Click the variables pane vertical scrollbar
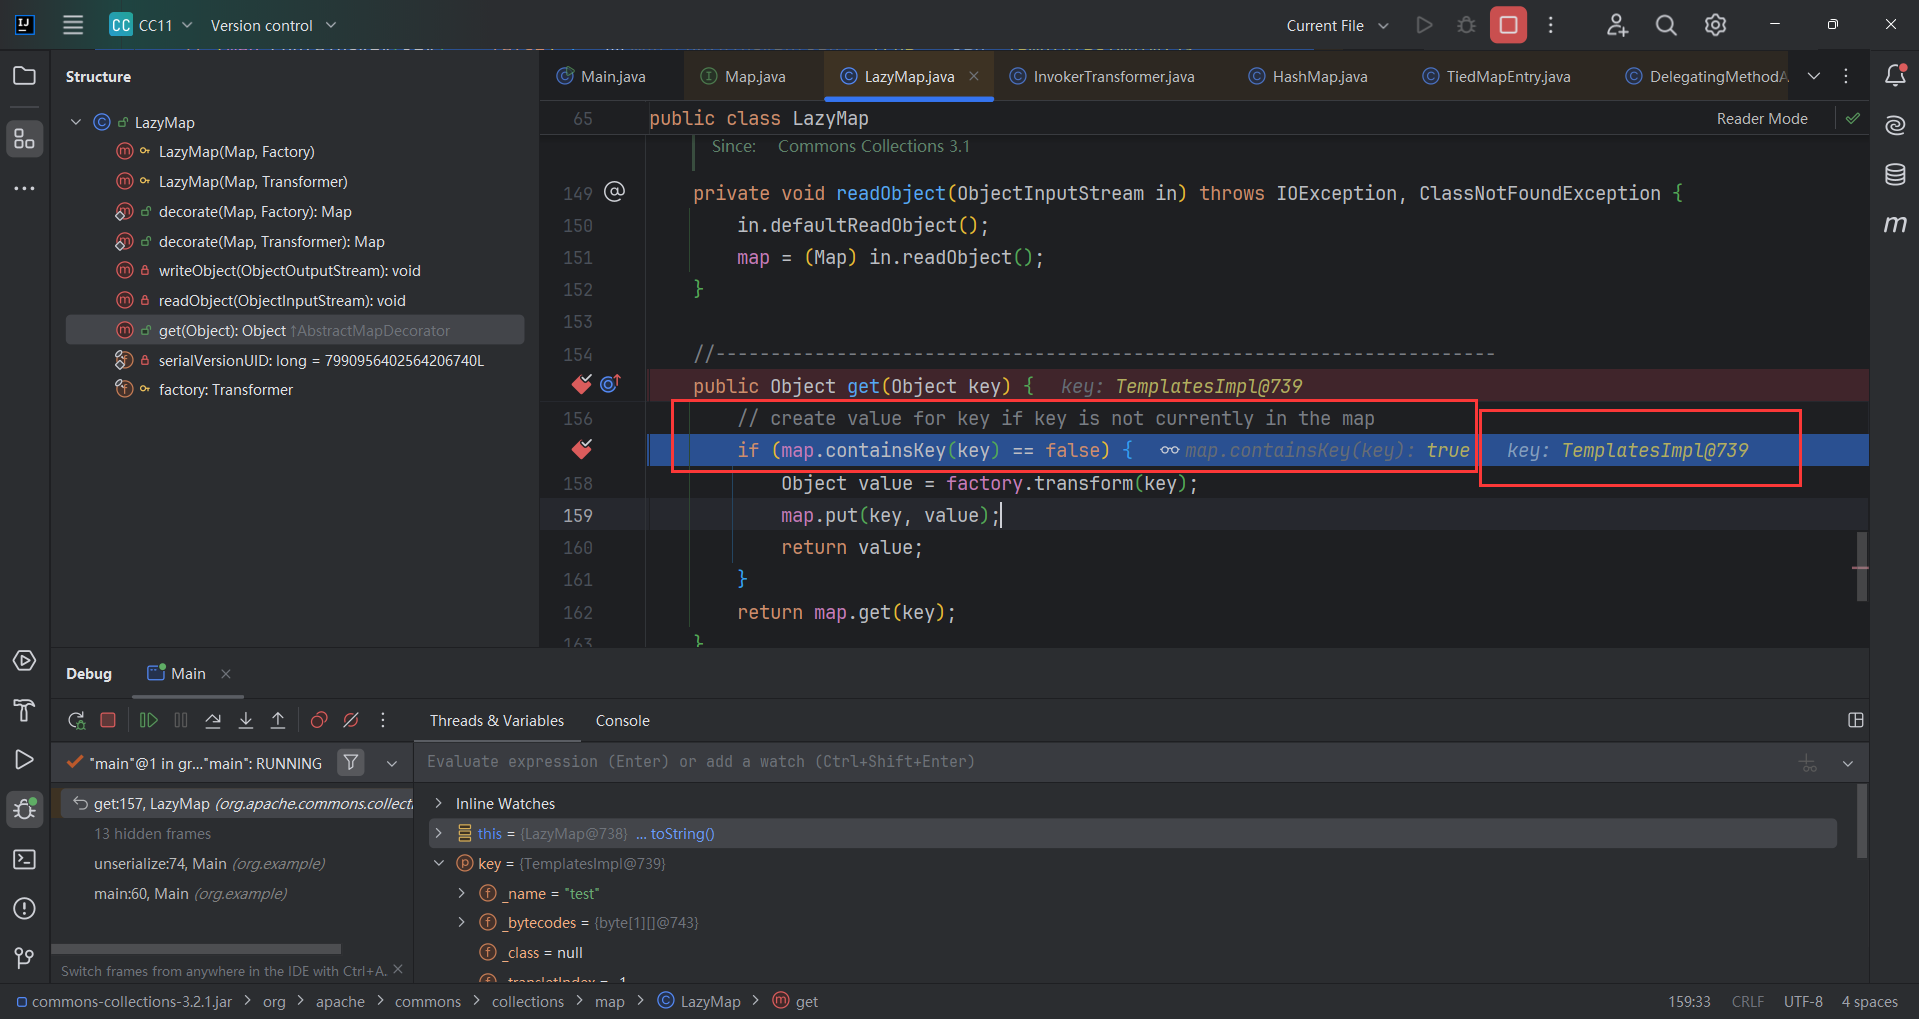This screenshot has width=1919, height=1019. 1862,821
